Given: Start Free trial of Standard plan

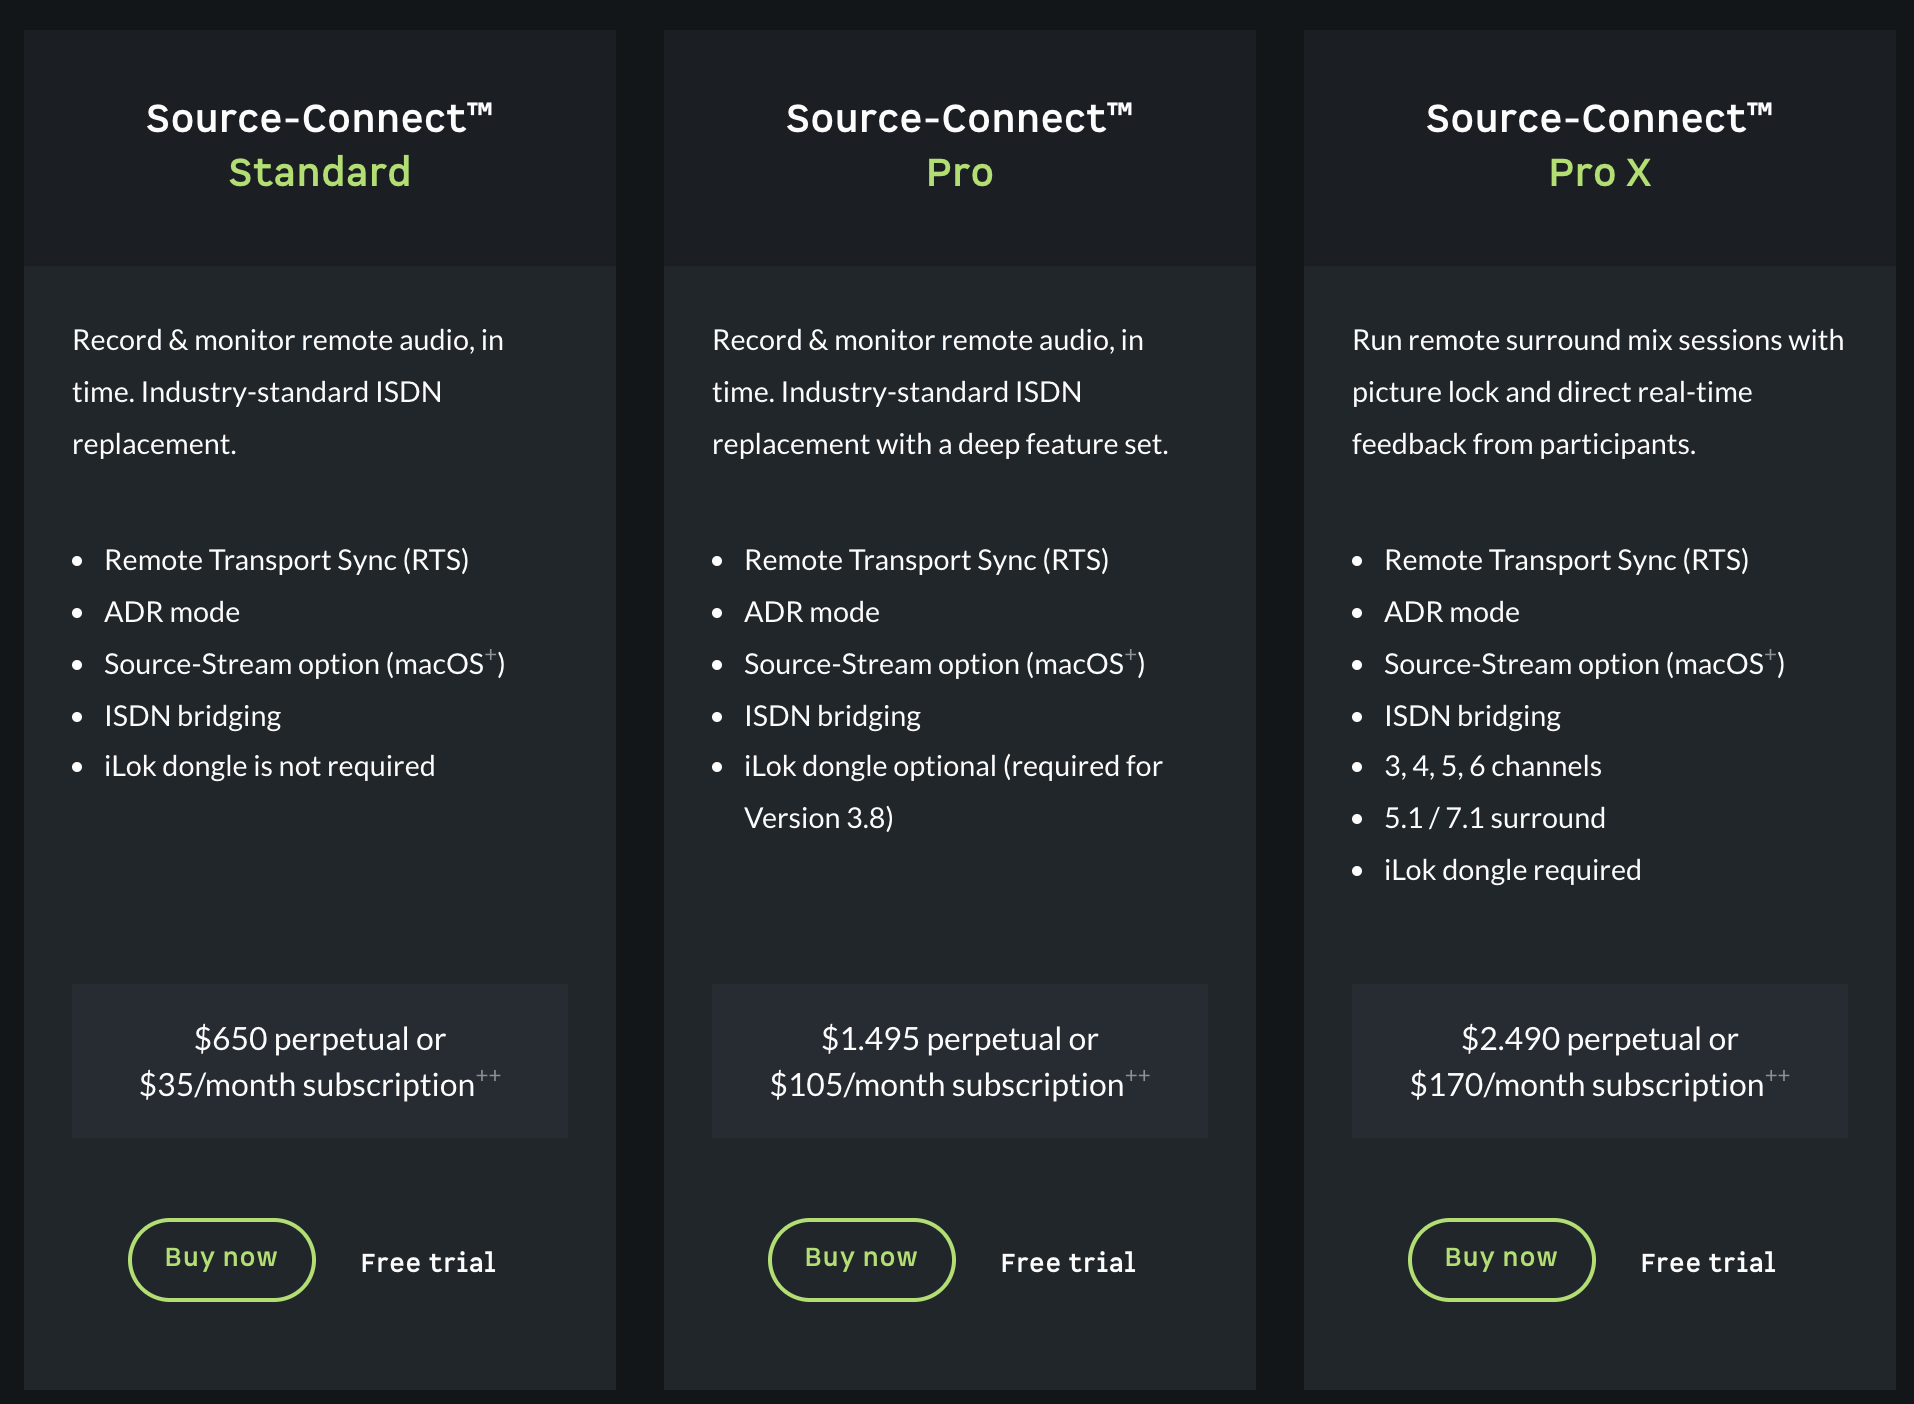Looking at the screenshot, I should tap(428, 1262).
